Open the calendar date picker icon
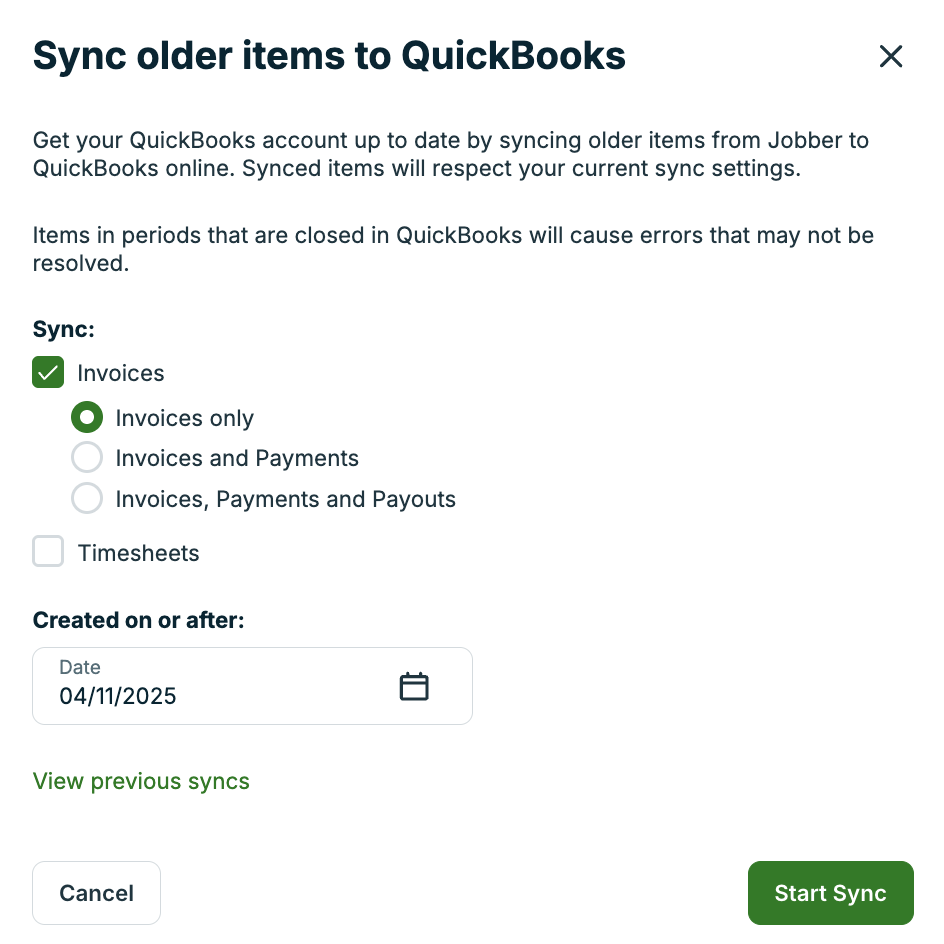944x944 pixels. point(414,686)
